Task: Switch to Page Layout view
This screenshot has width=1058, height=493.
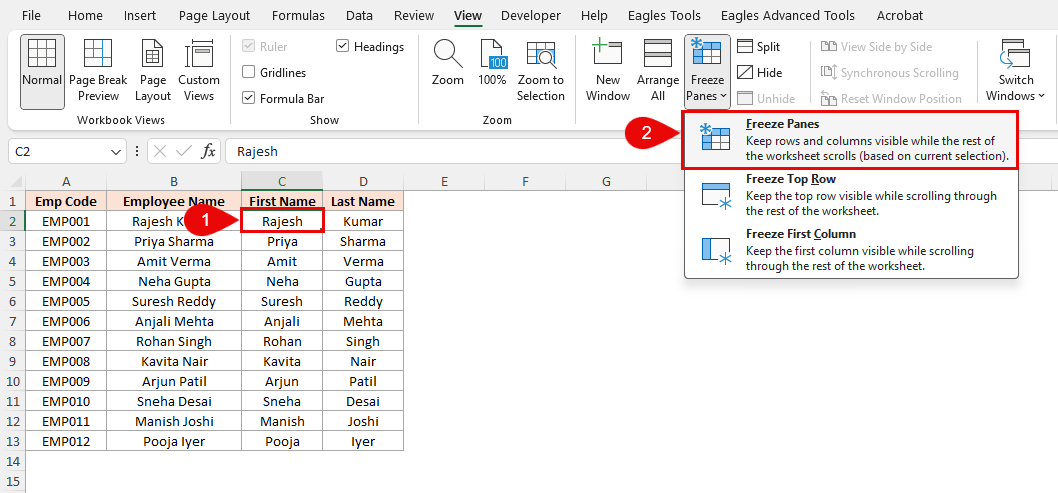Action: [153, 71]
